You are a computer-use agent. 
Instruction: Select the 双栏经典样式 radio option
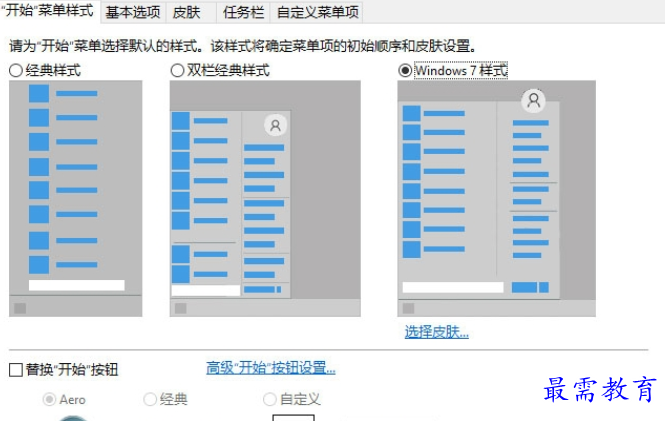coord(177,70)
